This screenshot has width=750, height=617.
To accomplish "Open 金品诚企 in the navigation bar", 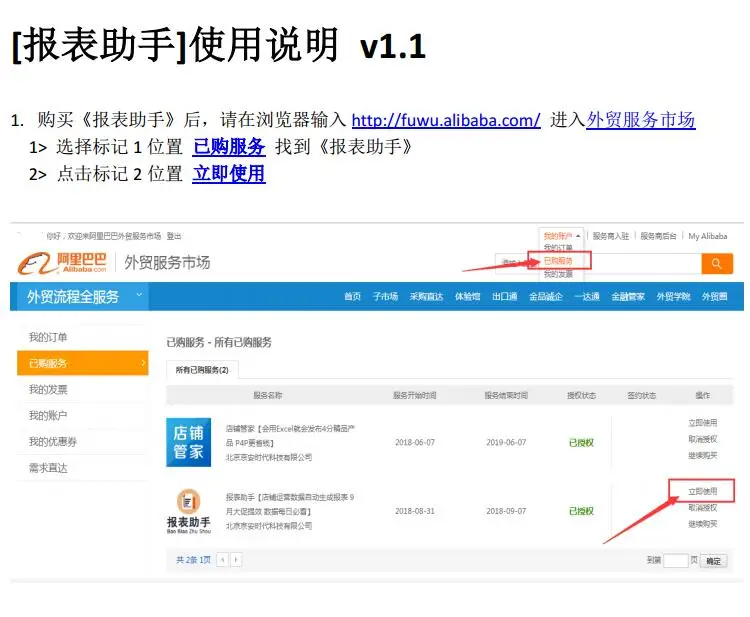I will tap(546, 297).
